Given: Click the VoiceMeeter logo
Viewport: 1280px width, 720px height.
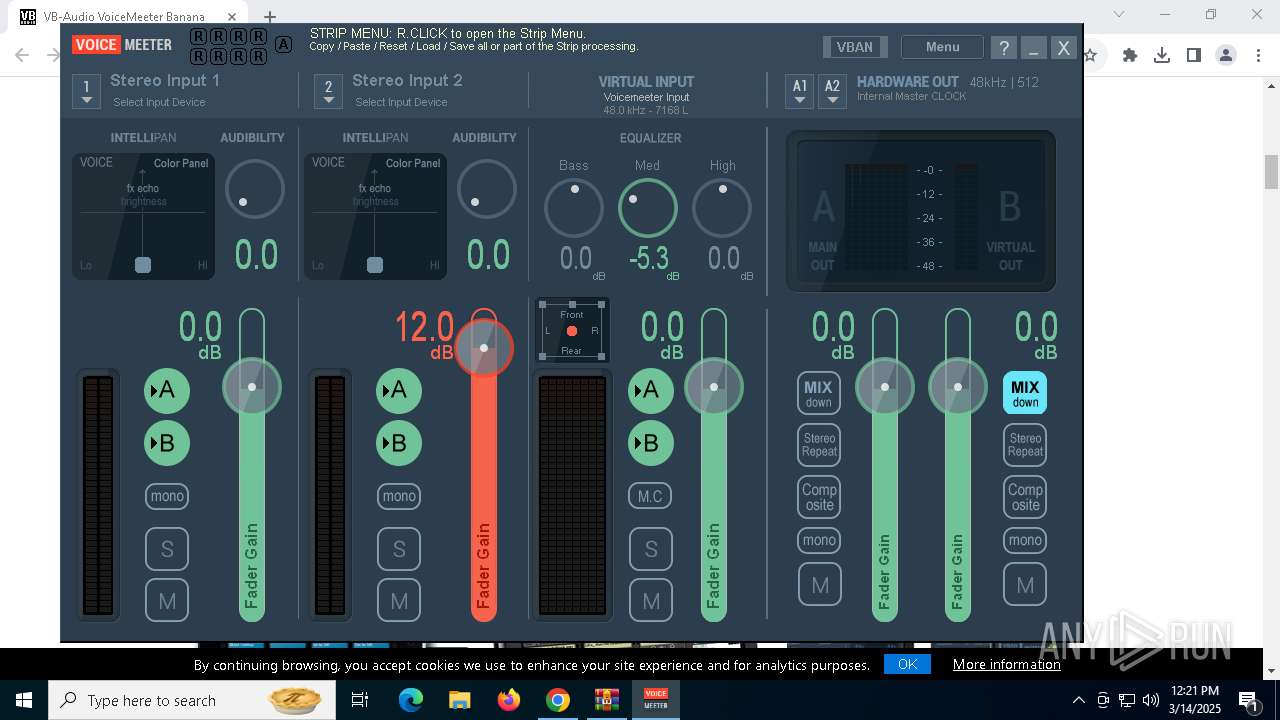Looking at the screenshot, I should click(122, 44).
